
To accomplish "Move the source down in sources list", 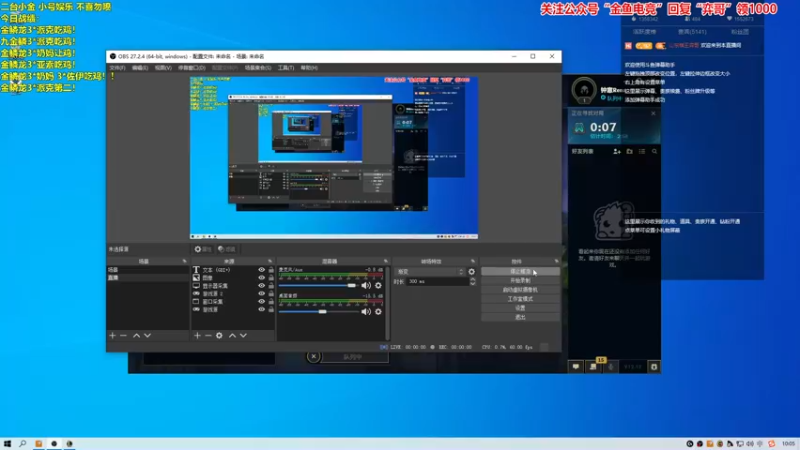I will click(x=243, y=336).
